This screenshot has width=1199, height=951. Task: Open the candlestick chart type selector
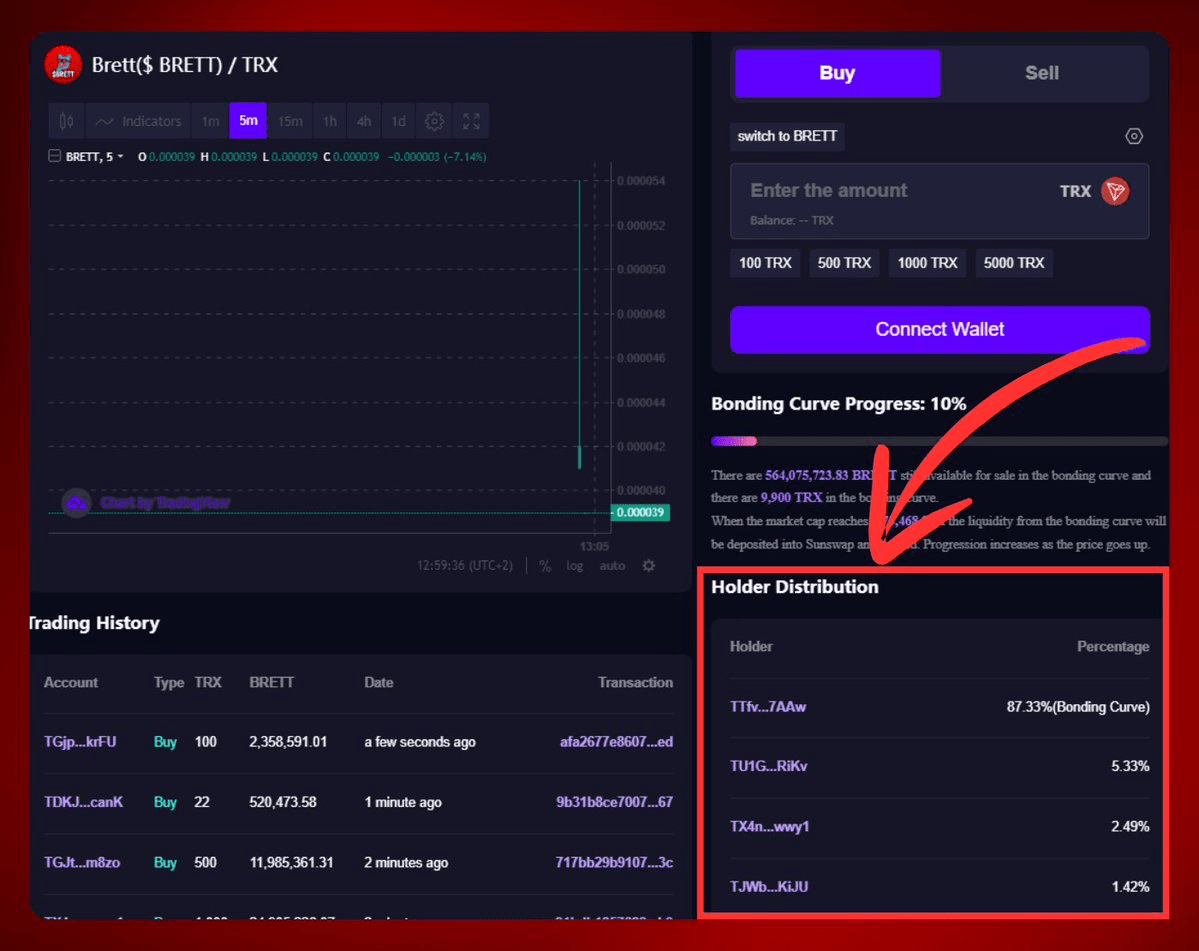(x=67, y=121)
